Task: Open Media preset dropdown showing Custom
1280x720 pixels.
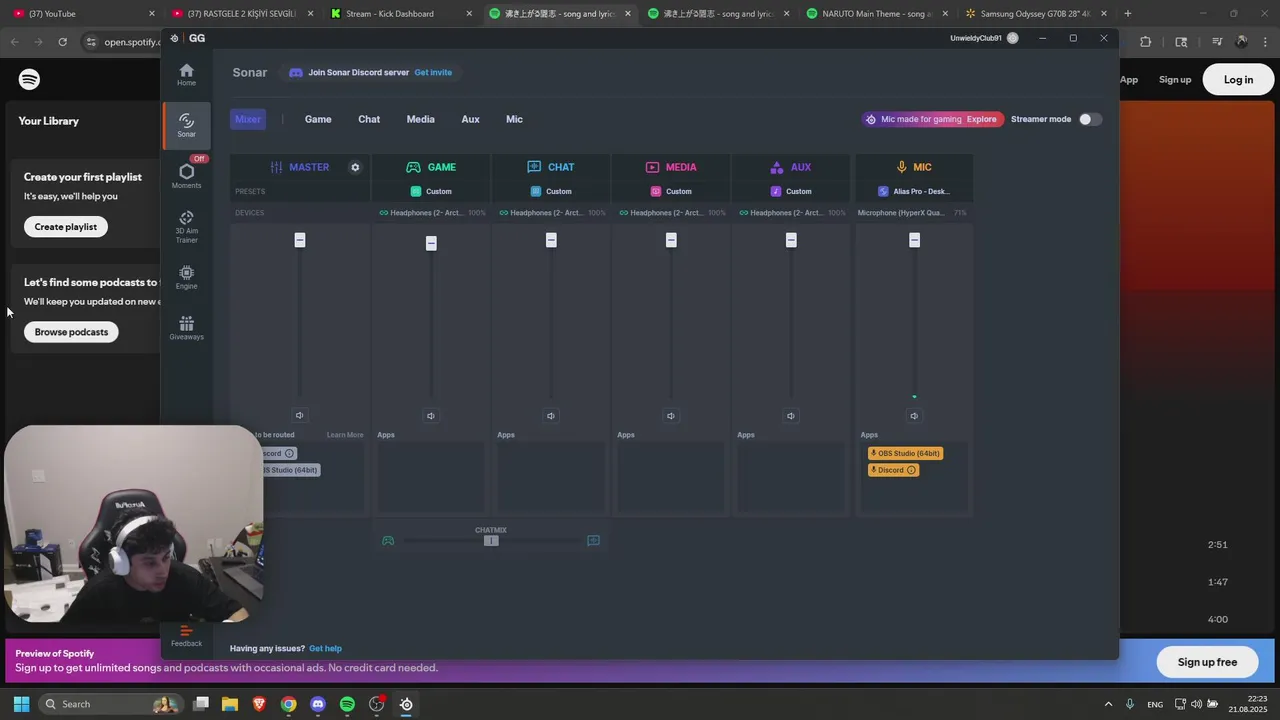Action: coord(671,191)
